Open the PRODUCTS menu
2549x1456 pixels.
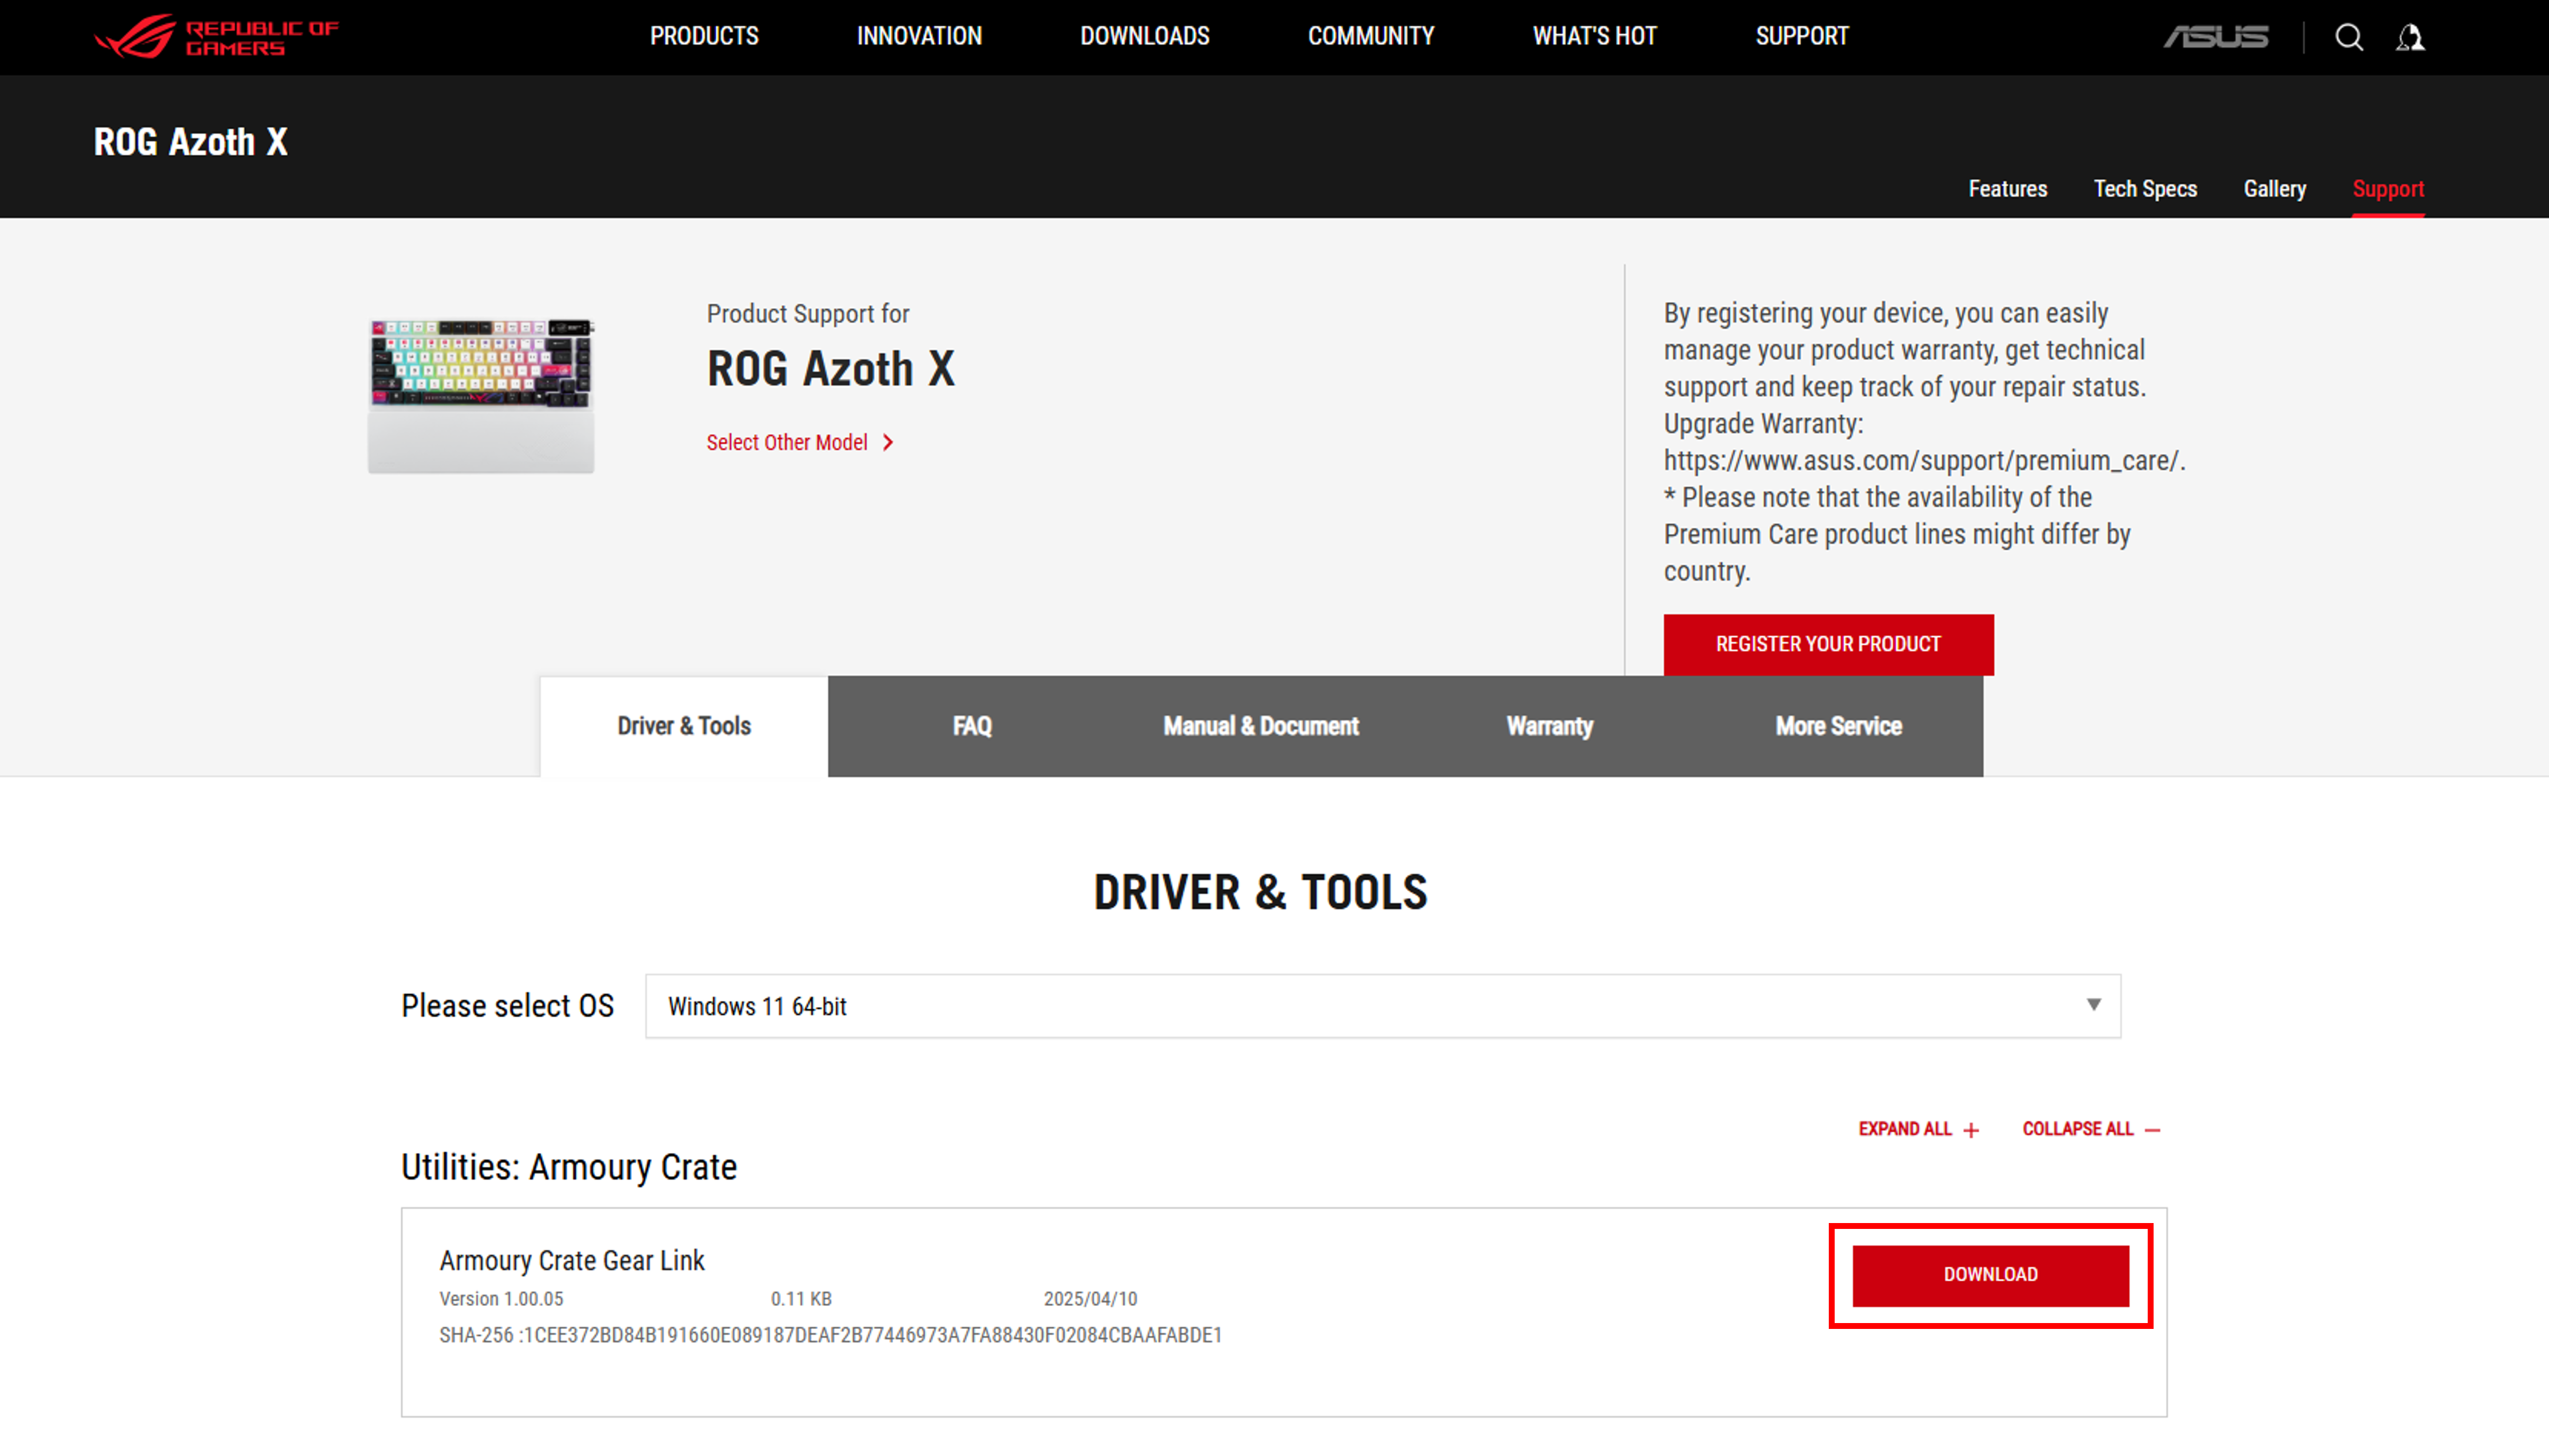tap(704, 36)
